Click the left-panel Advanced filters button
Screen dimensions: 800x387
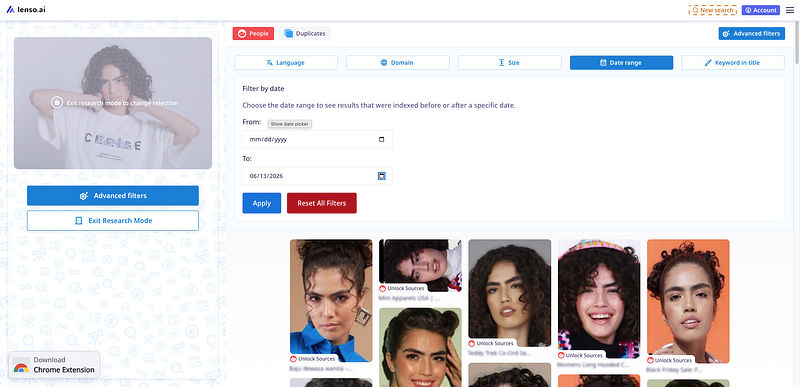(113, 196)
